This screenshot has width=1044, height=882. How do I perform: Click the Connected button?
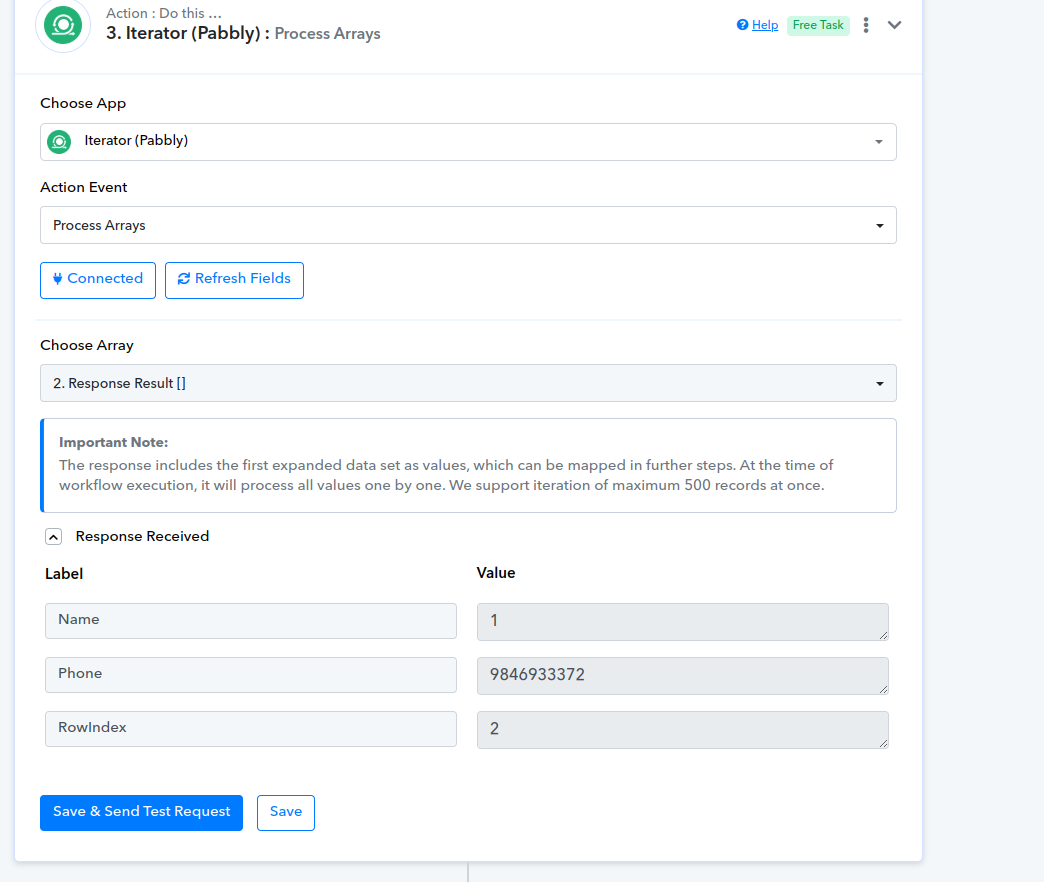click(98, 280)
